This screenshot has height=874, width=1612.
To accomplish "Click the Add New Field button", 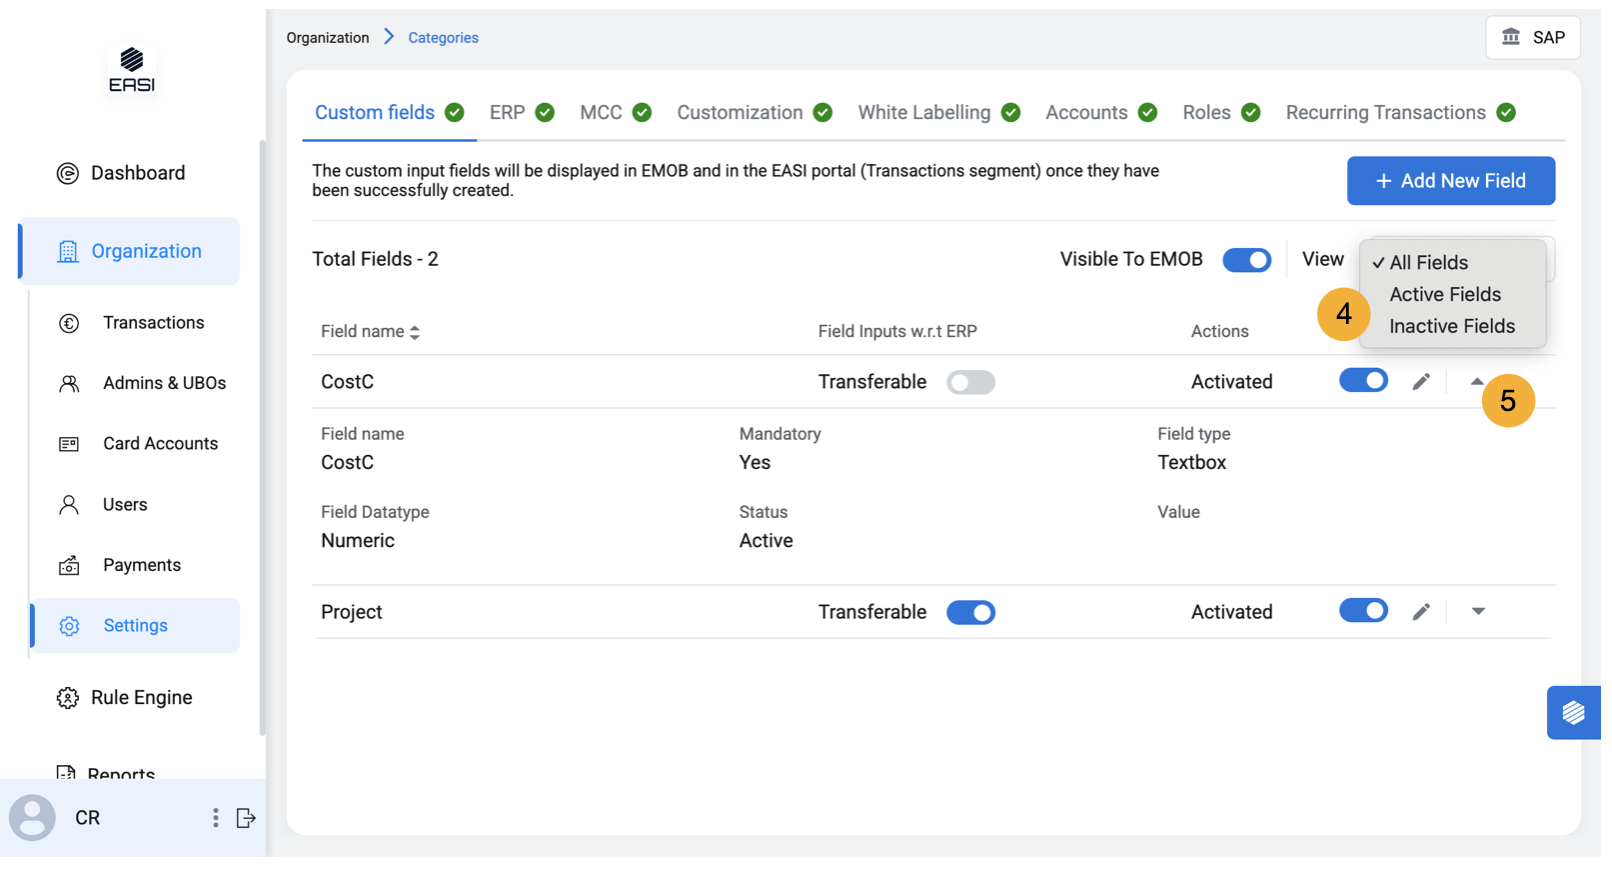I will click(x=1450, y=181).
